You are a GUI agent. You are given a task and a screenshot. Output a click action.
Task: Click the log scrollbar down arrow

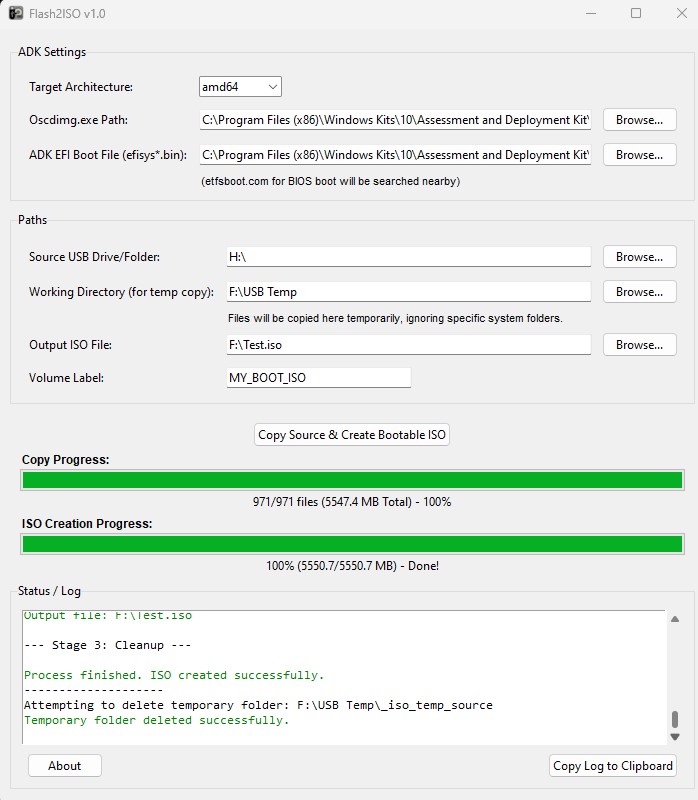click(x=675, y=737)
